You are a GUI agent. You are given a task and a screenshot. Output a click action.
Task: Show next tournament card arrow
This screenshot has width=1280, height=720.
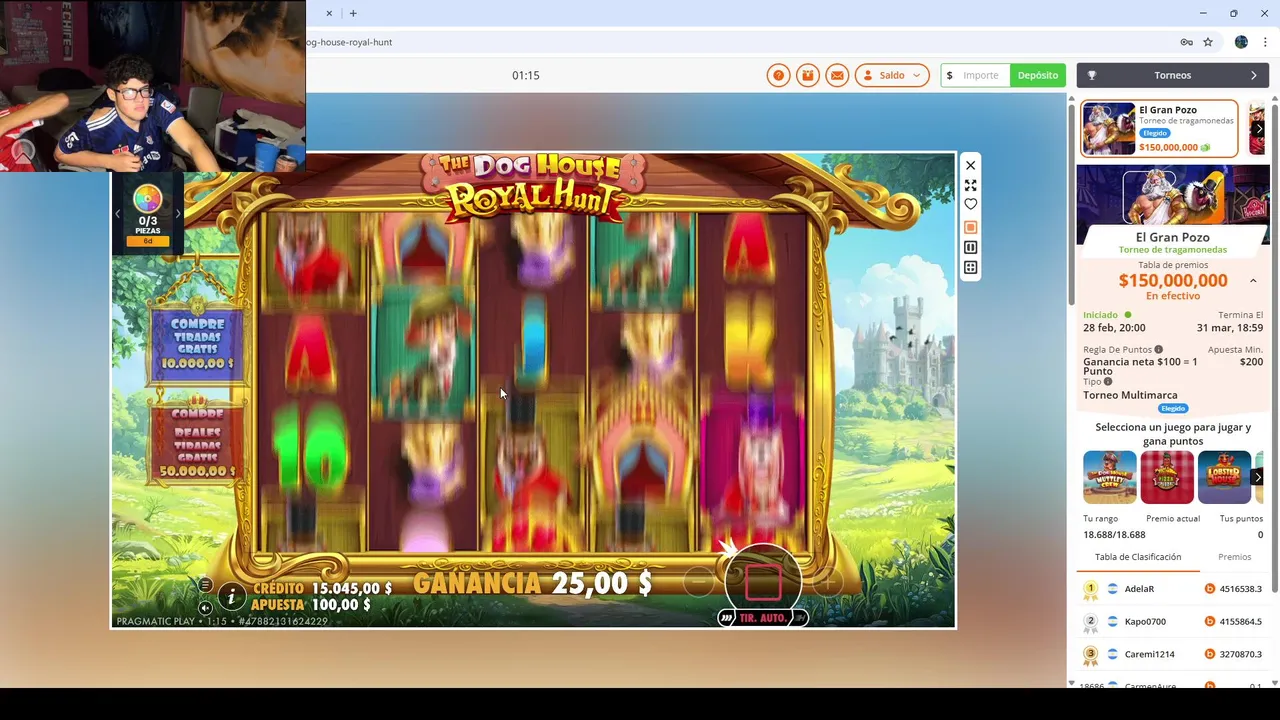(x=1259, y=129)
